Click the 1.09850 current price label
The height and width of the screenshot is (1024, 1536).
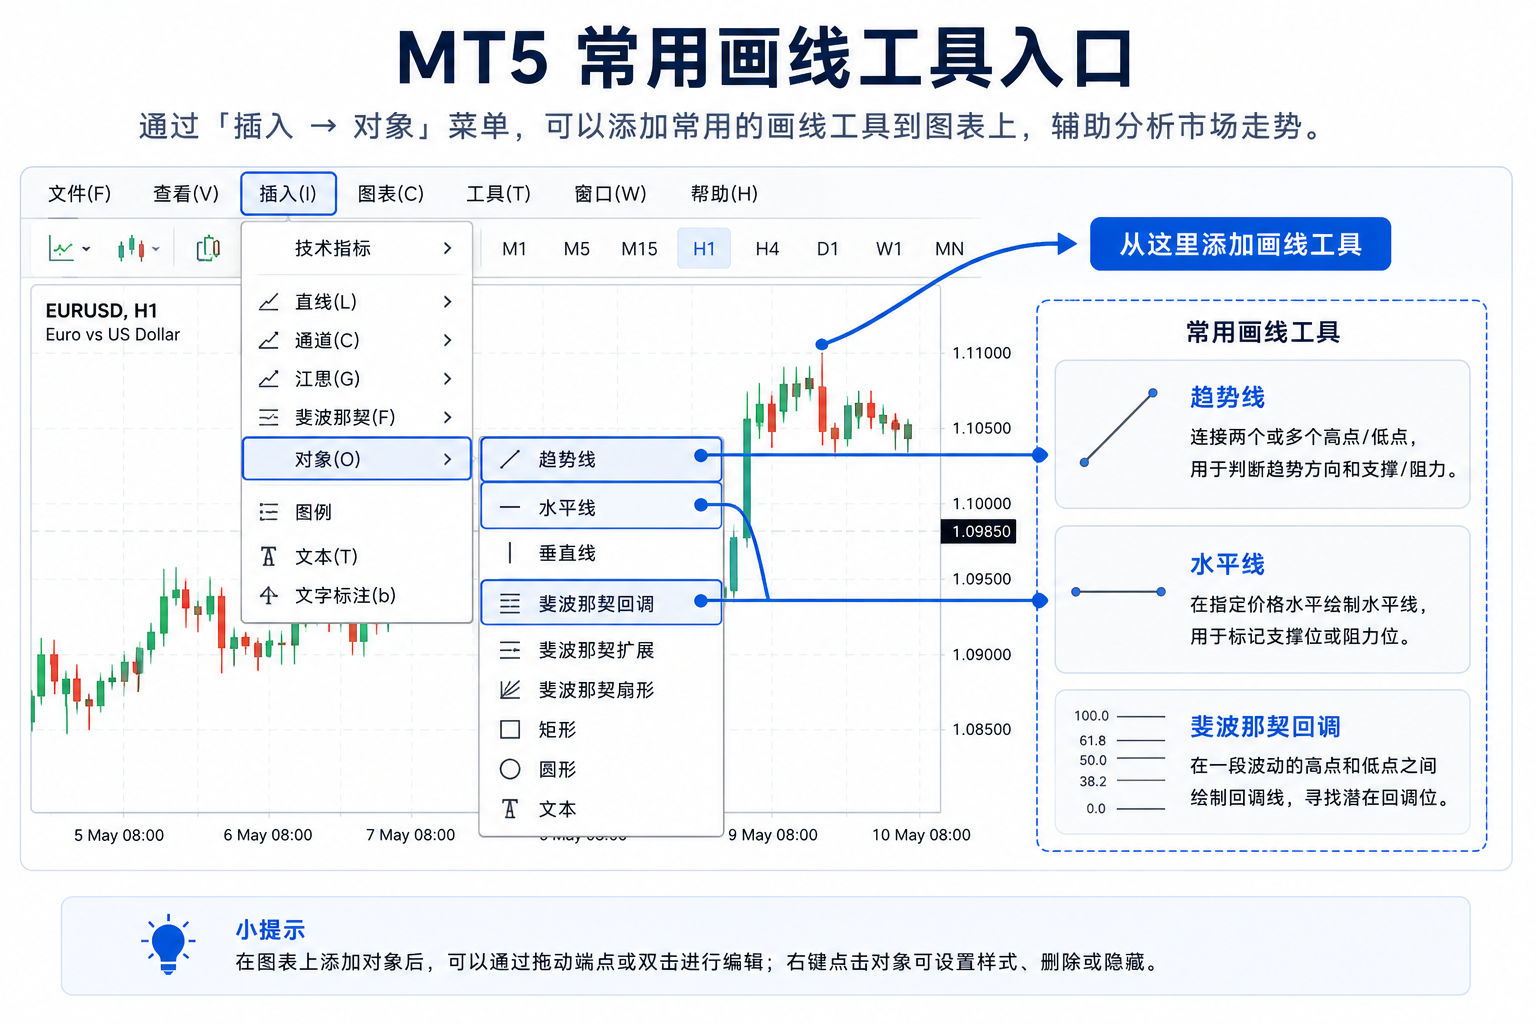point(979,531)
